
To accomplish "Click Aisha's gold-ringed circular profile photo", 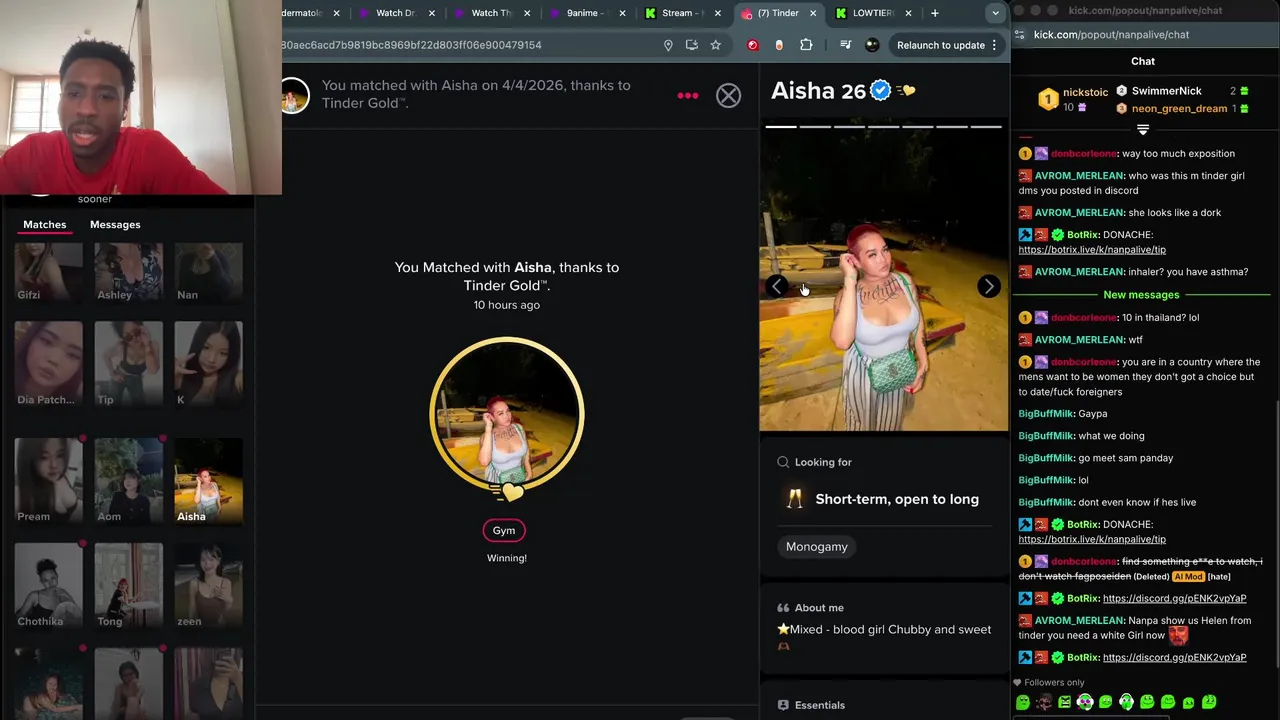I will point(507,414).
